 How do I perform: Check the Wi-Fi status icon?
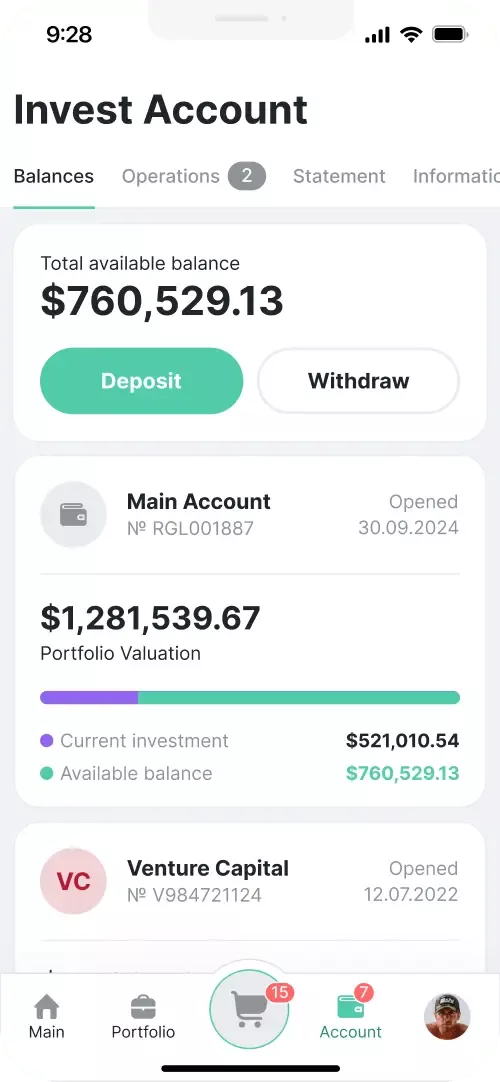[x=411, y=34]
